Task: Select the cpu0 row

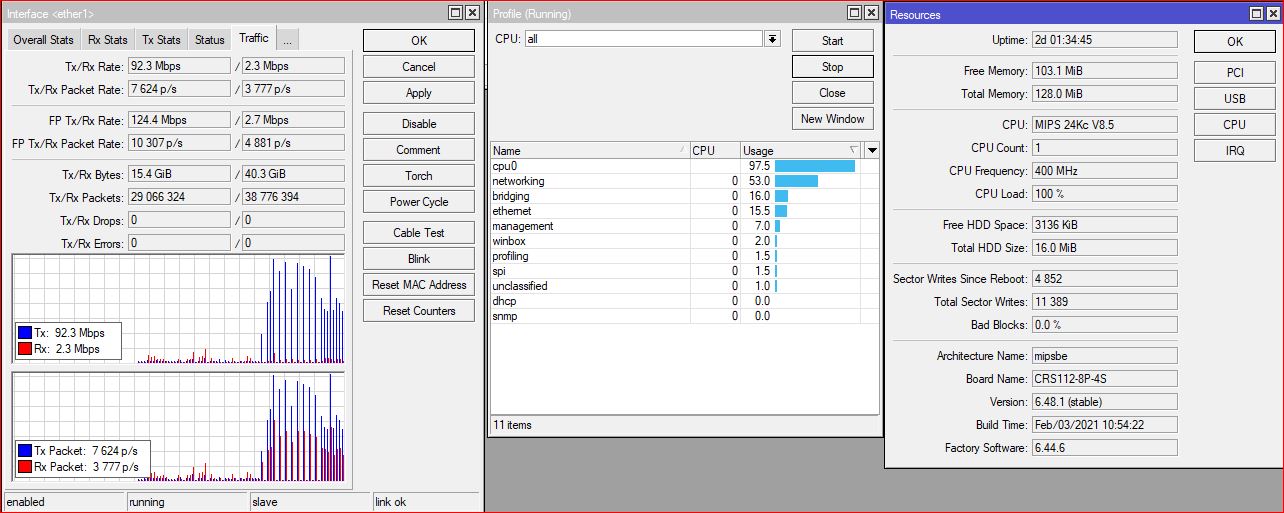Action: pos(685,166)
